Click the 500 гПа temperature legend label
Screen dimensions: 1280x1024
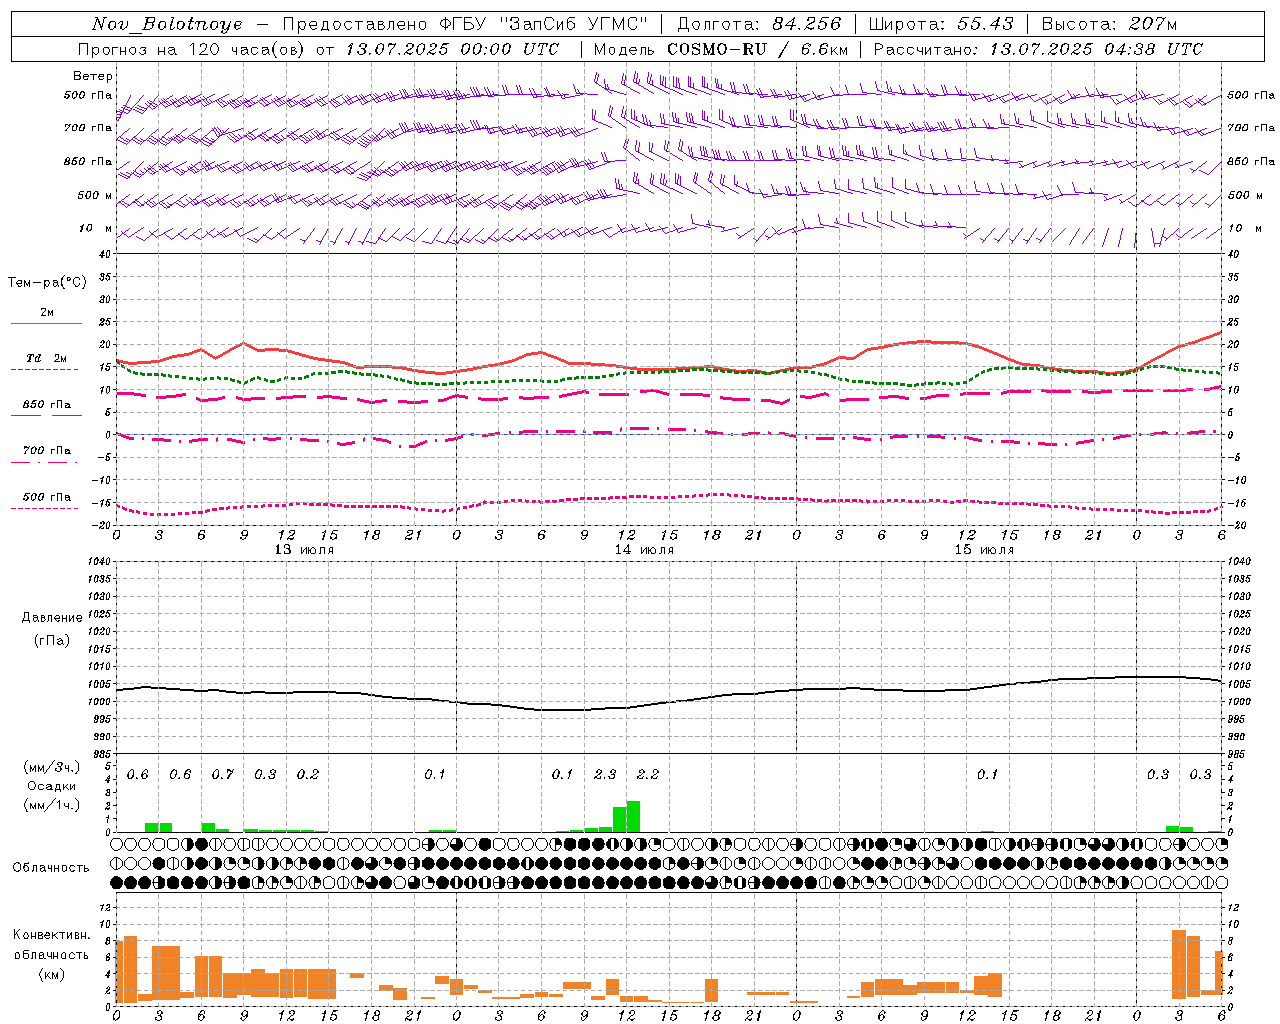click(46, 497)
